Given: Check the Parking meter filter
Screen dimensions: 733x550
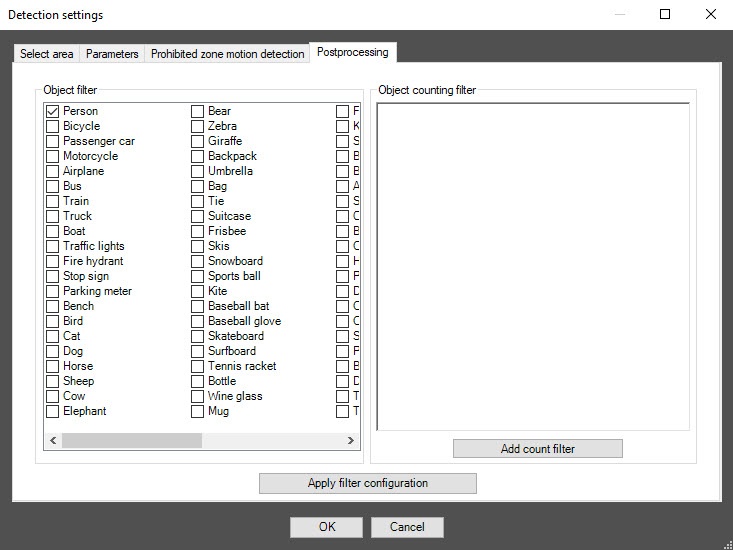Looking at the screenshot, I should pos(52,291).
